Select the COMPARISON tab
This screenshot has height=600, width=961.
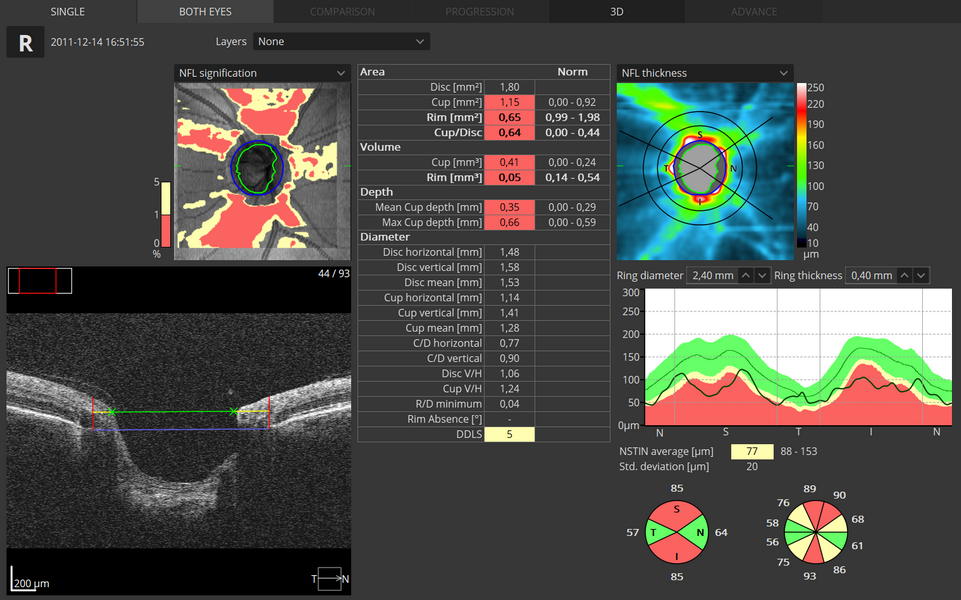342,12
